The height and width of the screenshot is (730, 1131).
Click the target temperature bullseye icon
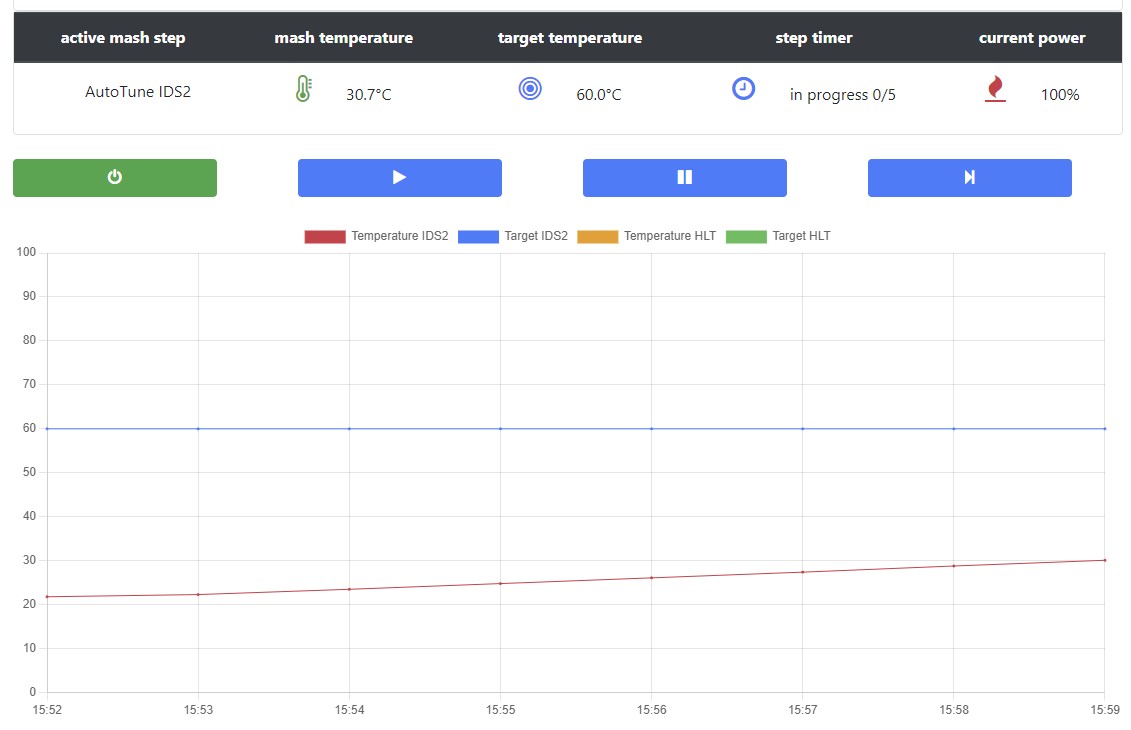[x=530, y=89]
